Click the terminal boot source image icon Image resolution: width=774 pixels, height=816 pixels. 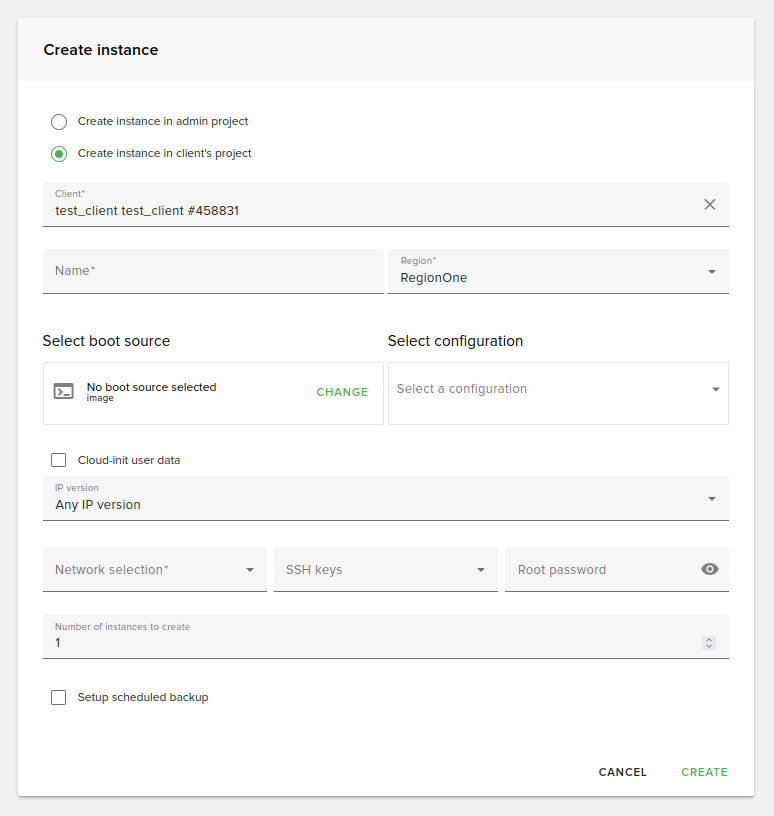pos(64,392)
